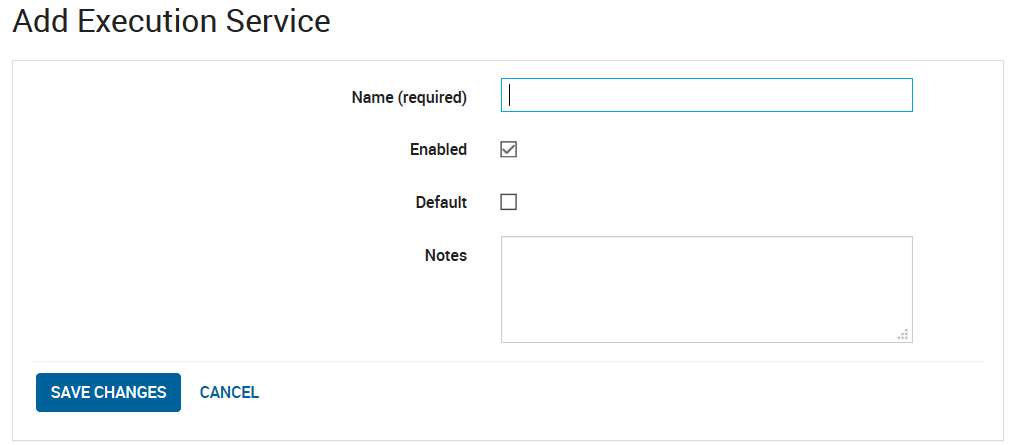Click the "Default" label text
The width and height of the screenshot is (1009, 445).
tap(441, 202)
